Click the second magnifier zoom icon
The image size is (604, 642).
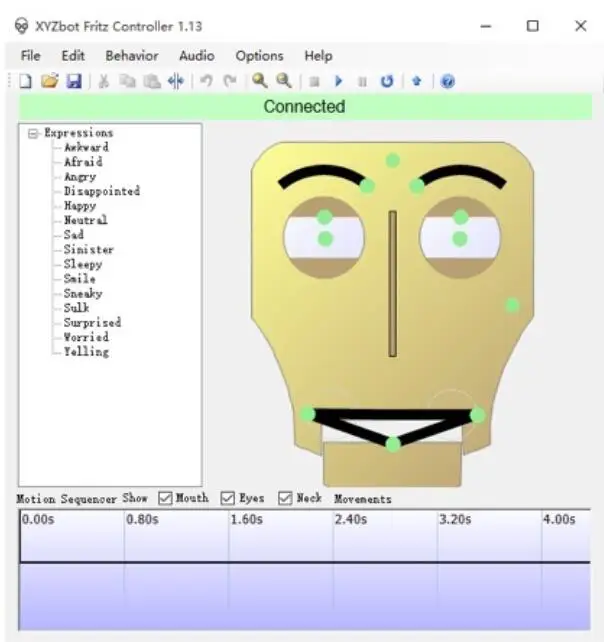284,81
